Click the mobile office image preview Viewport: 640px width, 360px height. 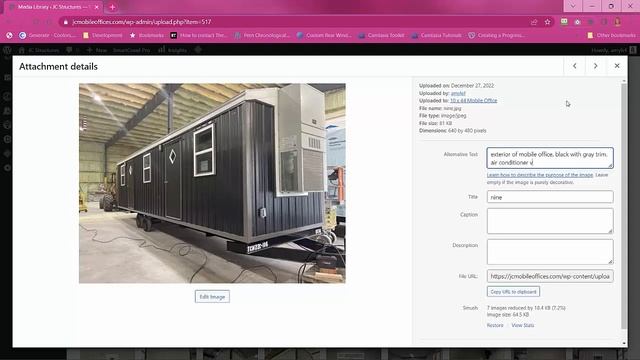point(212,183)
